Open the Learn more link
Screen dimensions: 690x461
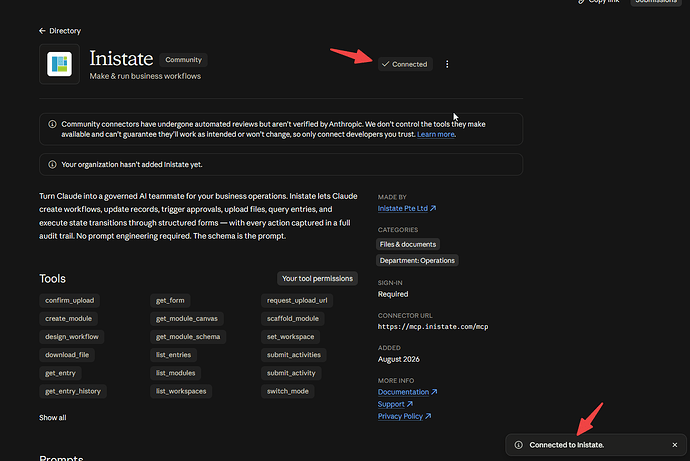coord(436,134)
